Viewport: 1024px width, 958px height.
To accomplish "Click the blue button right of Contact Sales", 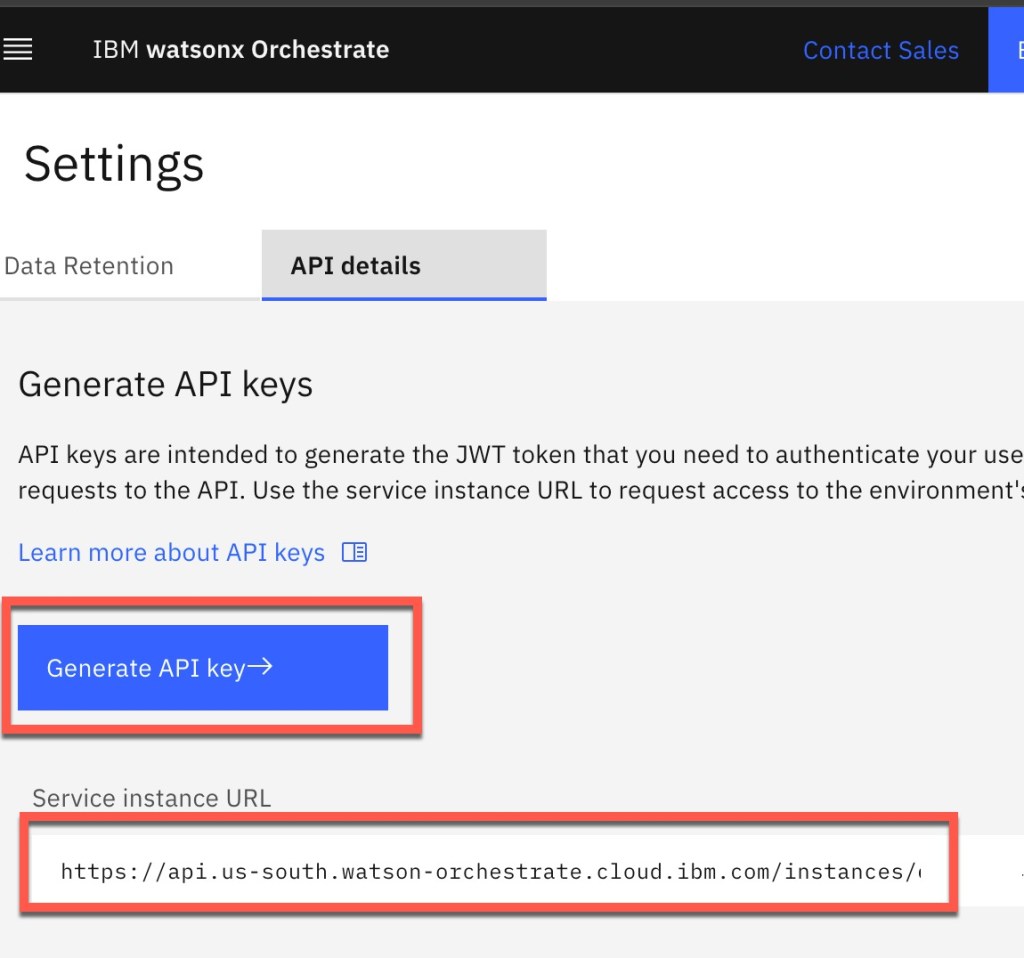I will point(1006,50).
